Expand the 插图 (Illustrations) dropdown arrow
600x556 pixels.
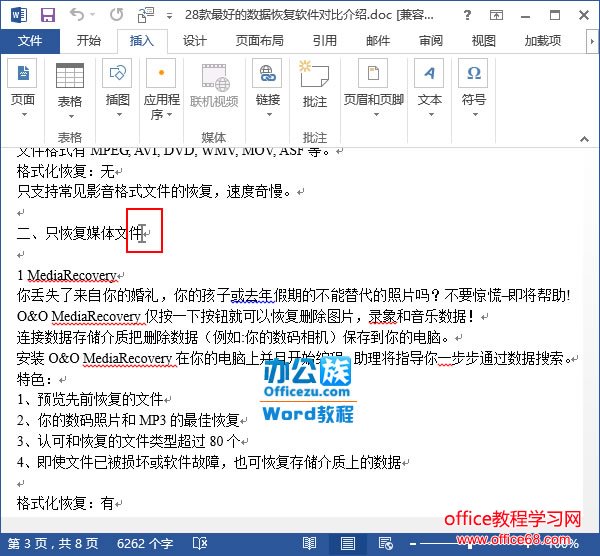click(x=119, y=115)
